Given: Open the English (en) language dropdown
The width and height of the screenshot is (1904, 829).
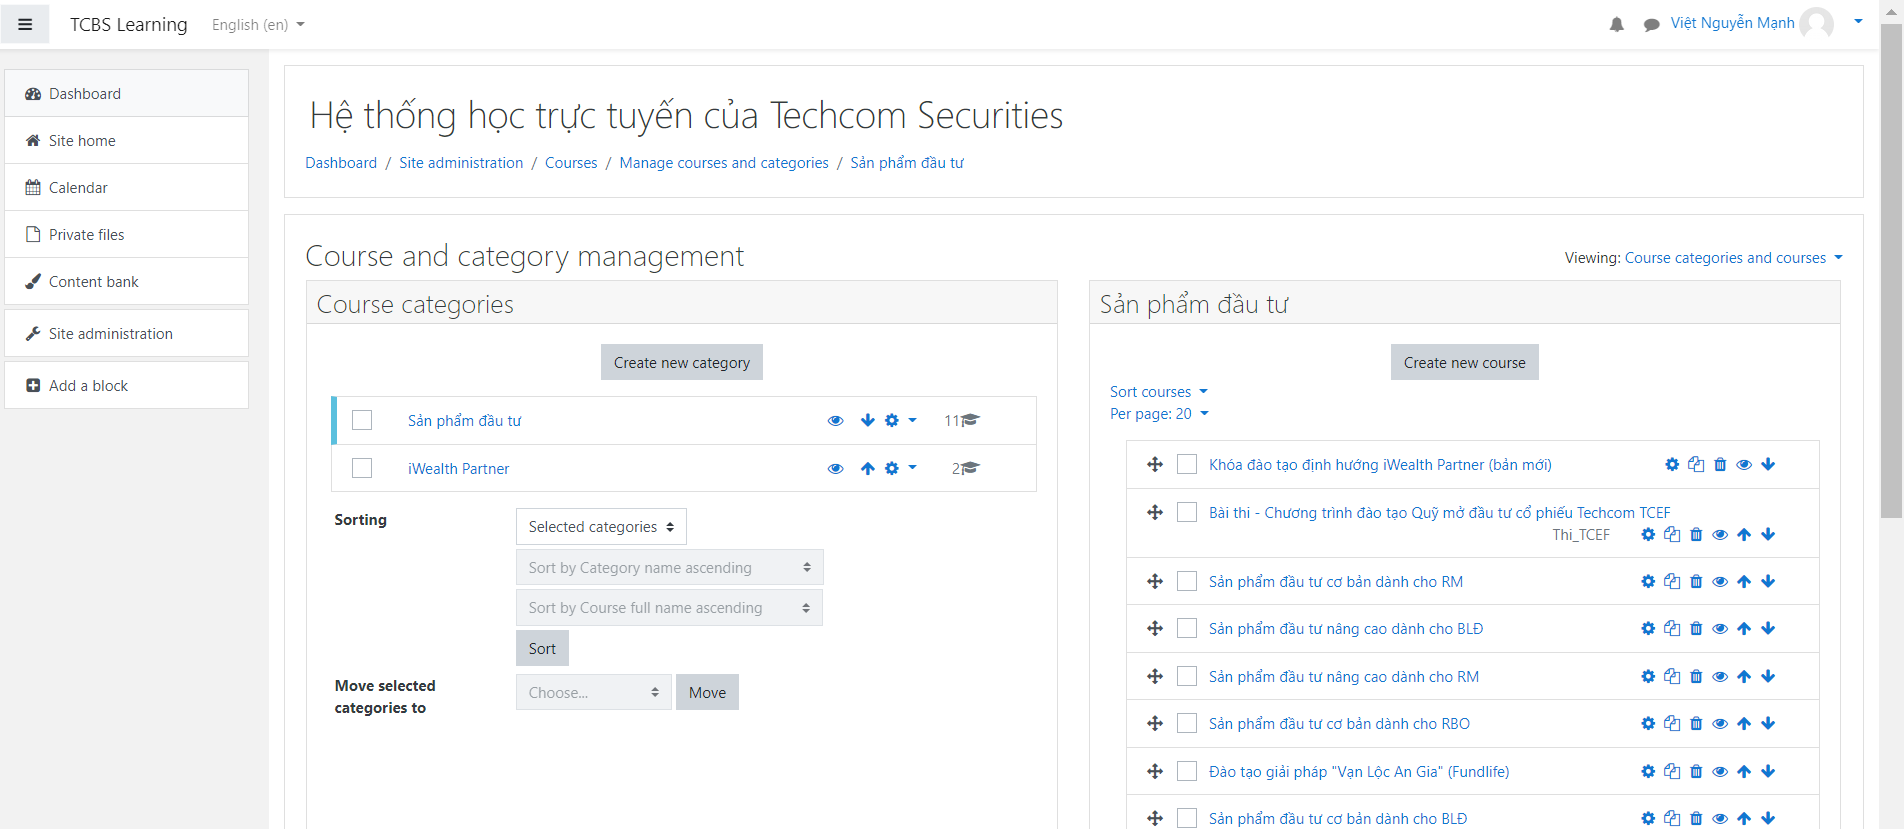Looking at the screenshot, I should pos(258,24).
